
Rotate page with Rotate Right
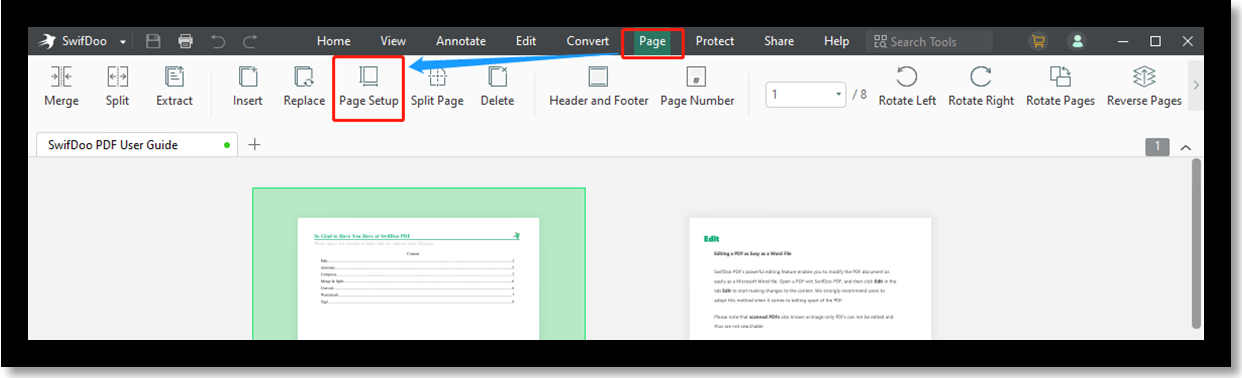[x=981, y=86]
